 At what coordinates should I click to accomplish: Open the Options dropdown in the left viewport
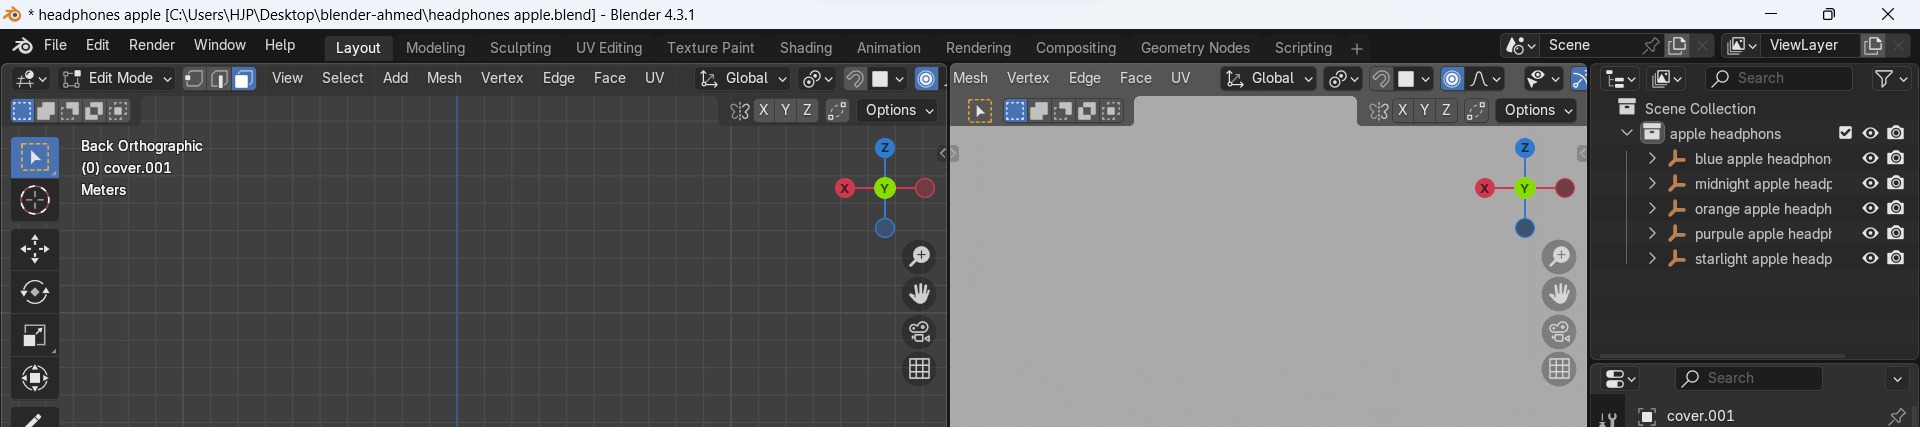pos(900,111)
